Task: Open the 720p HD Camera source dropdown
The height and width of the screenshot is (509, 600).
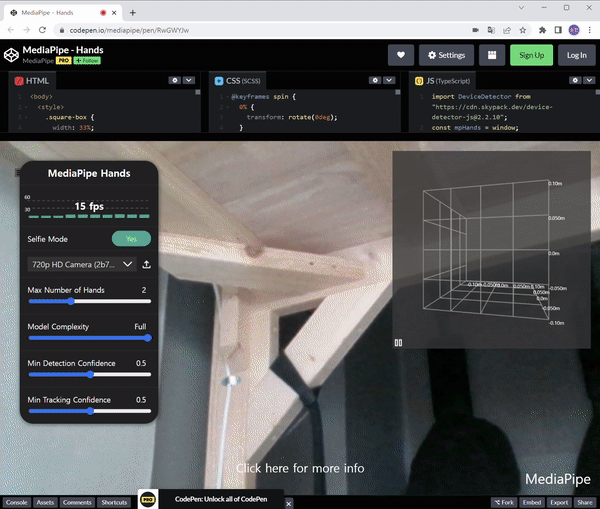Action: (82, 264)
